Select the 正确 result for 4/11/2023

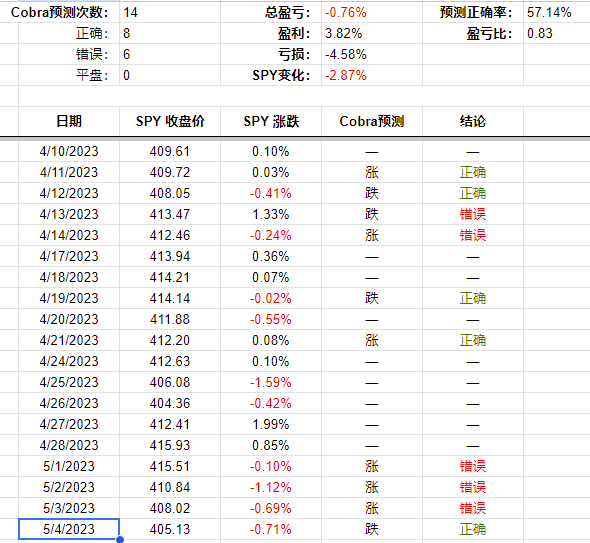click(x=473, y=172)
